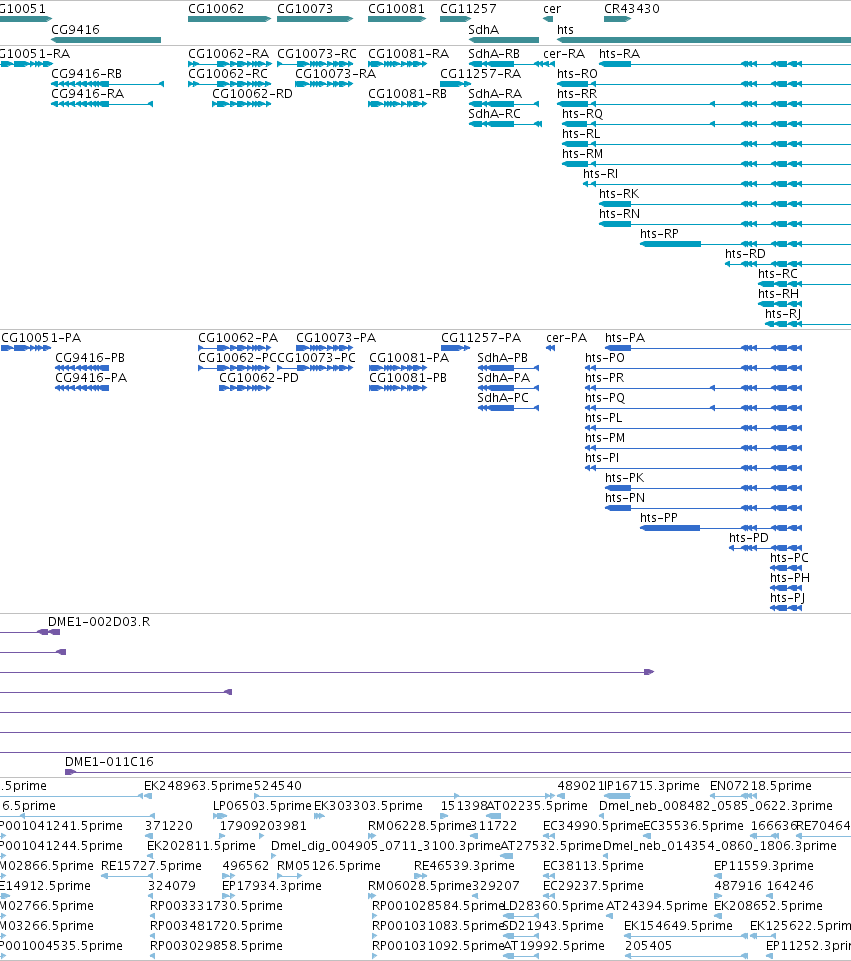Screen dimensions: 851x961
Task: Select cDNA RP003029858.5prime
Action: (216, 945)
